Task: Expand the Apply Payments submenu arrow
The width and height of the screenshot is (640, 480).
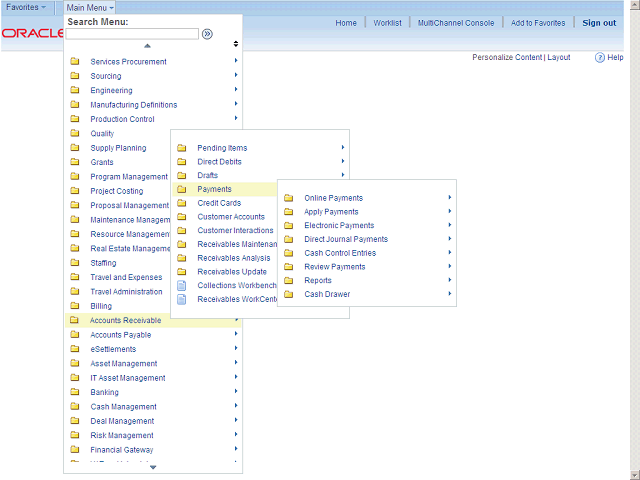Action: [450, 212]
